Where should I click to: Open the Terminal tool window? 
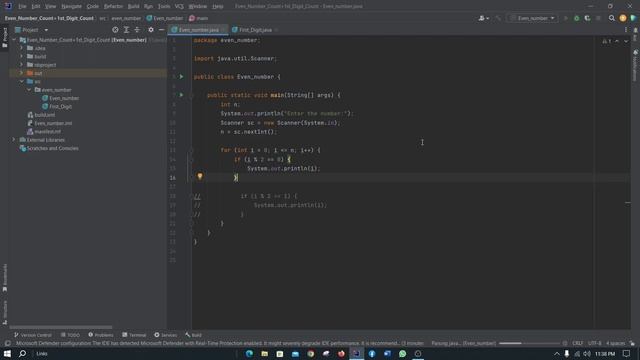(x=134, y=335)
